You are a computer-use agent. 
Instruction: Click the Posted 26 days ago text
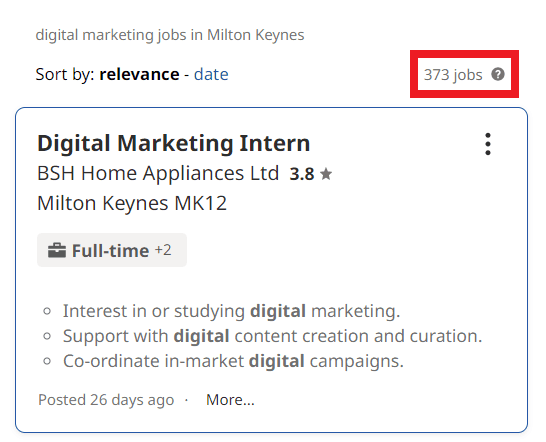106,400
